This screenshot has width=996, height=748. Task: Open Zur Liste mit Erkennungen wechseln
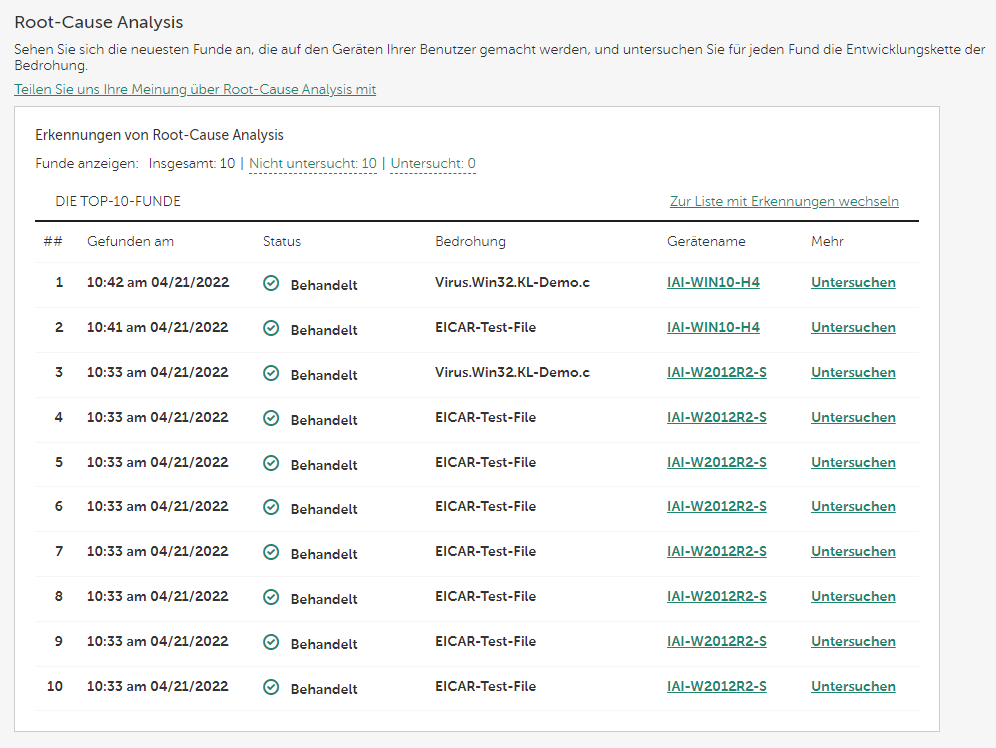click(784, 201)
